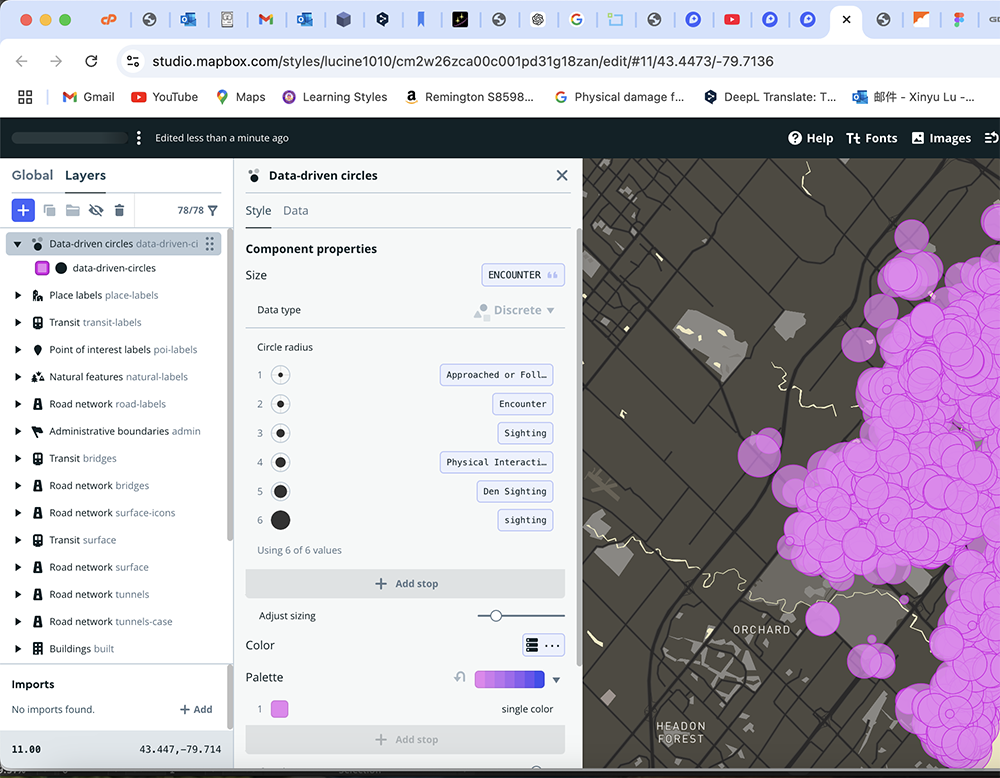Click the group layers folder icon
The height and width of the screenshot is (778, 1000).
(x=71, y=210)
